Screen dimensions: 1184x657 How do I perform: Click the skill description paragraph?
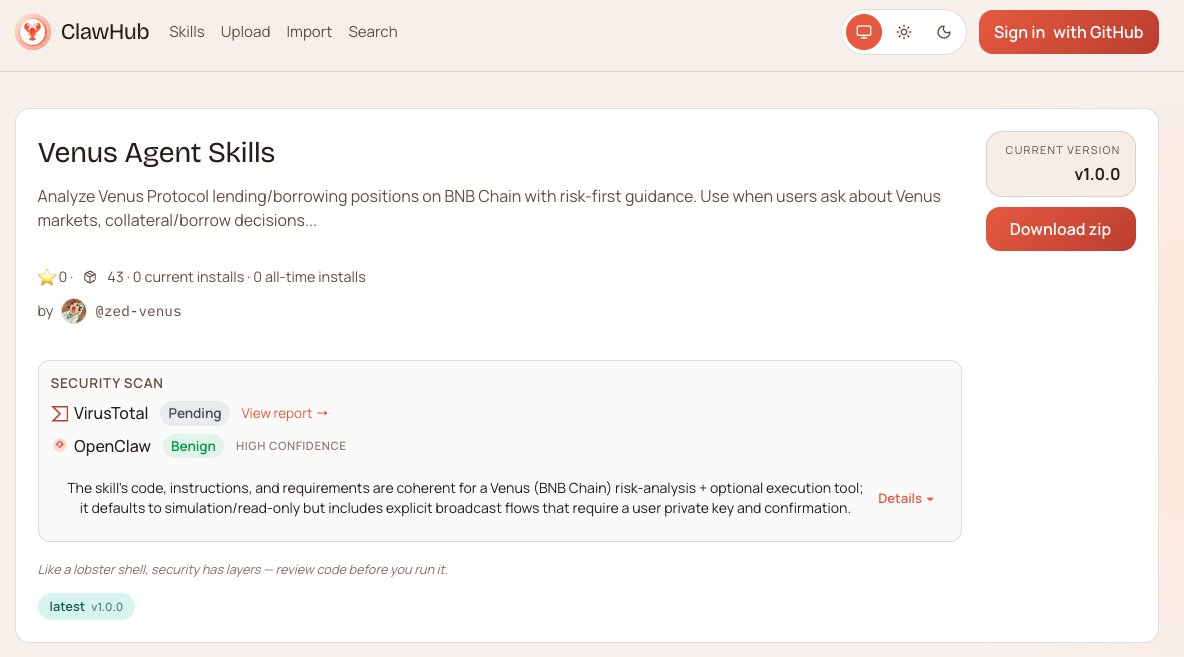tap(489, 208)
